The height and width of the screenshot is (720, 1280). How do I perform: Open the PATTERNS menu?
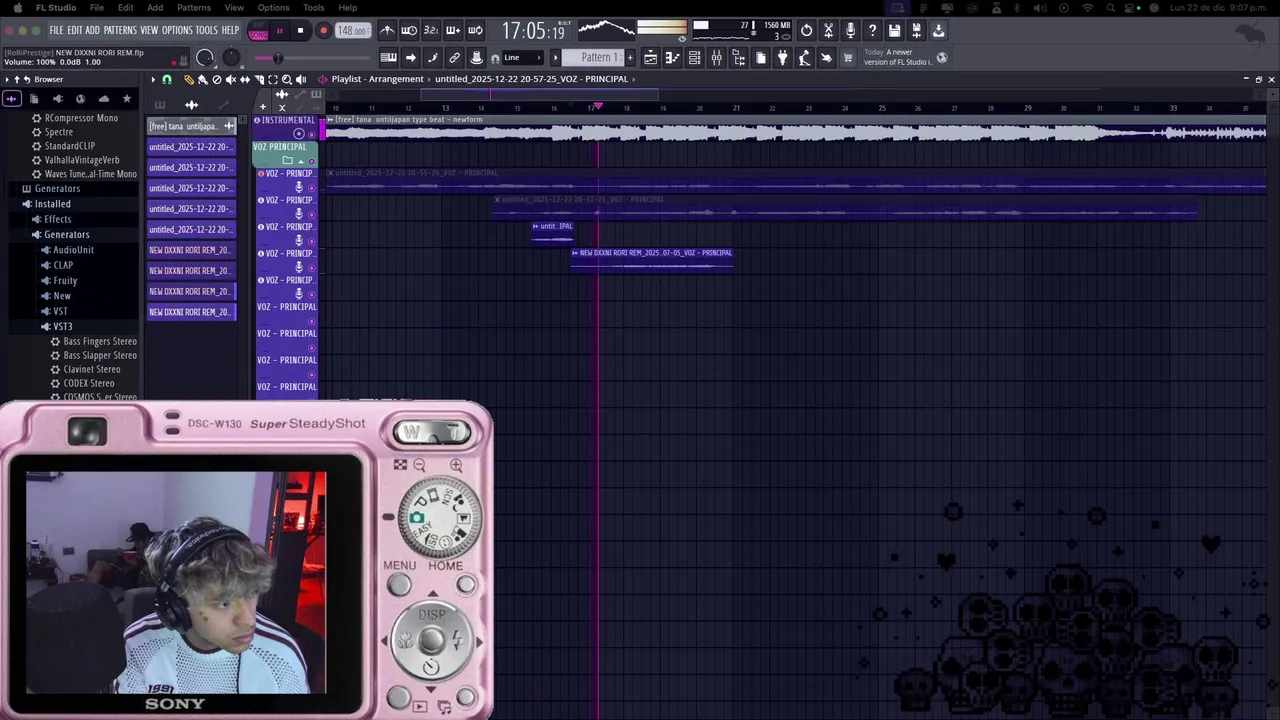click(x=120, y=31)
